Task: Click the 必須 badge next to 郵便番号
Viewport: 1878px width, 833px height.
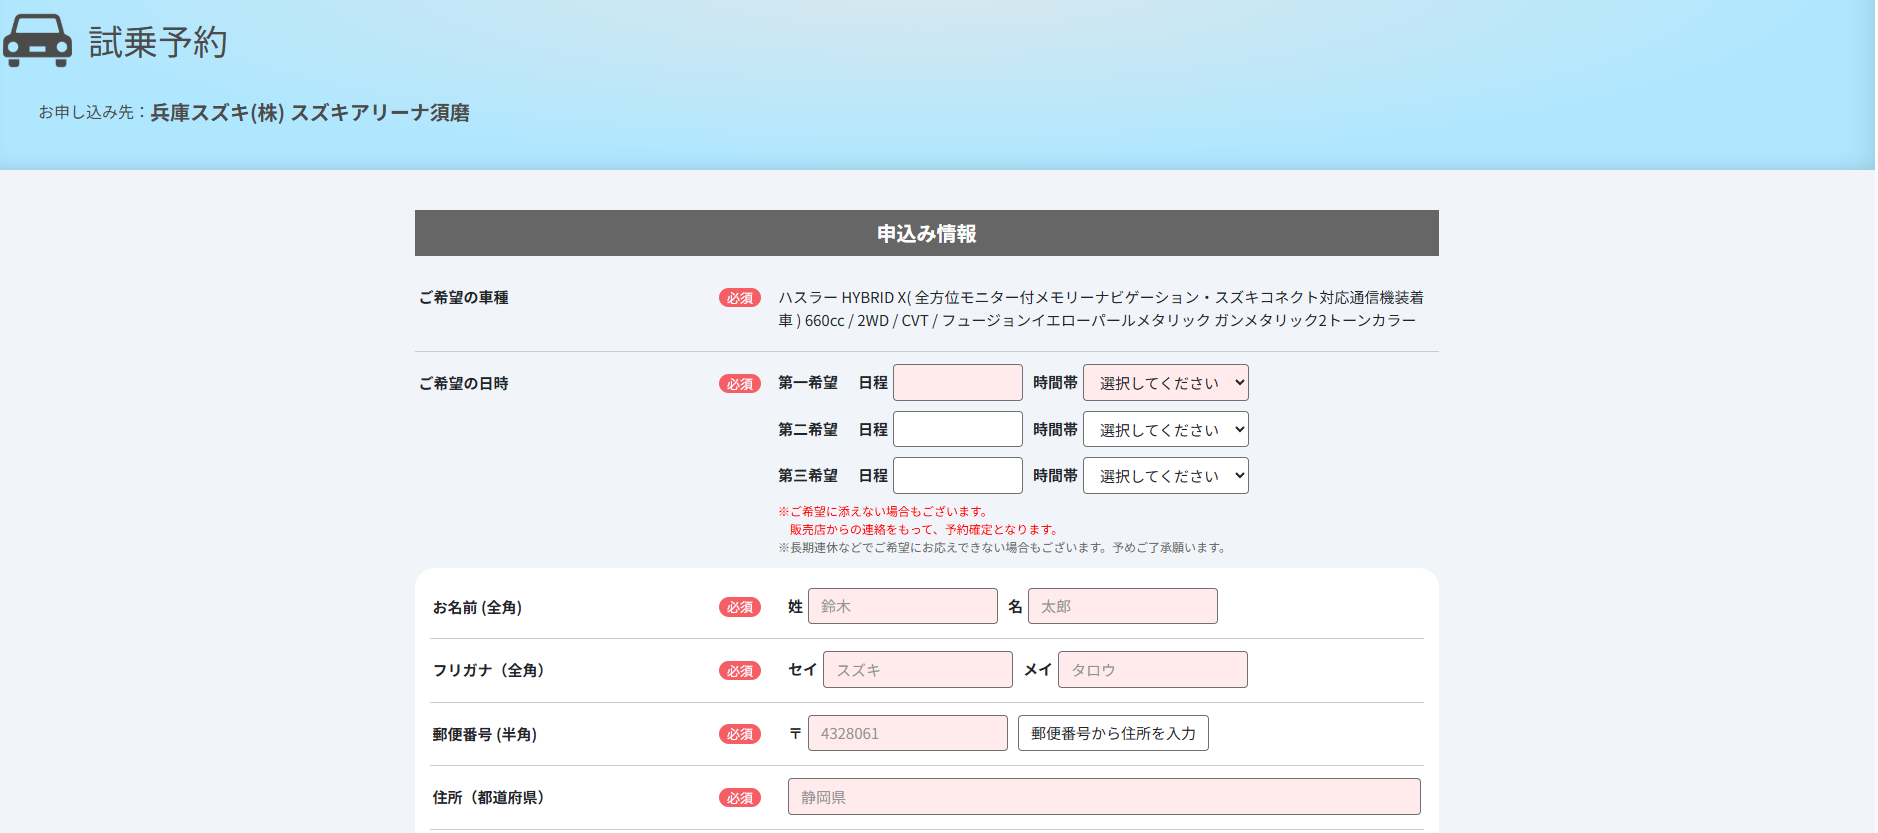Action: tap(740, 734)
